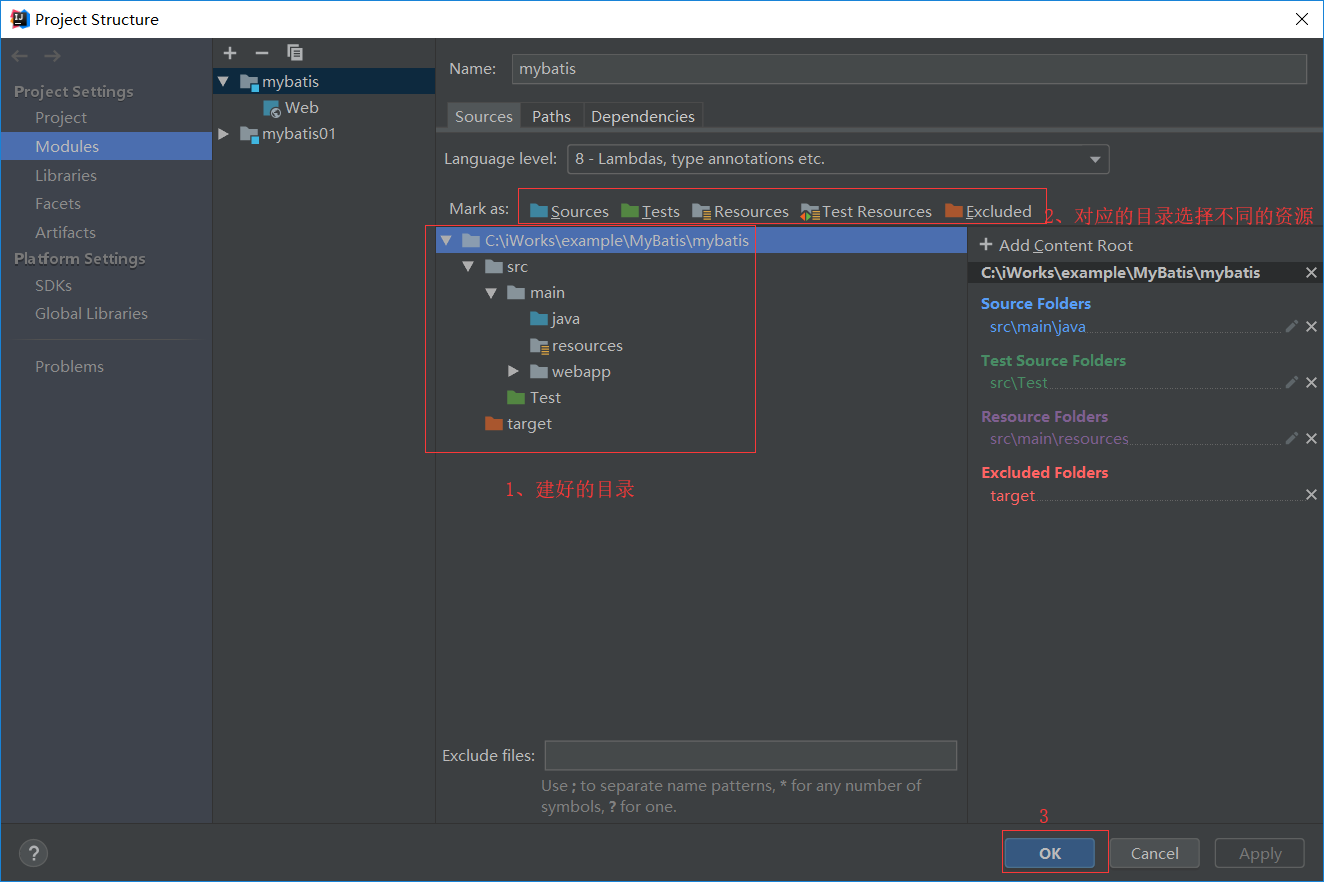Image resolution: width=1324 pixels, height=882 pixels.
Task: Mark folder as Tests
Action: (650, 211)
